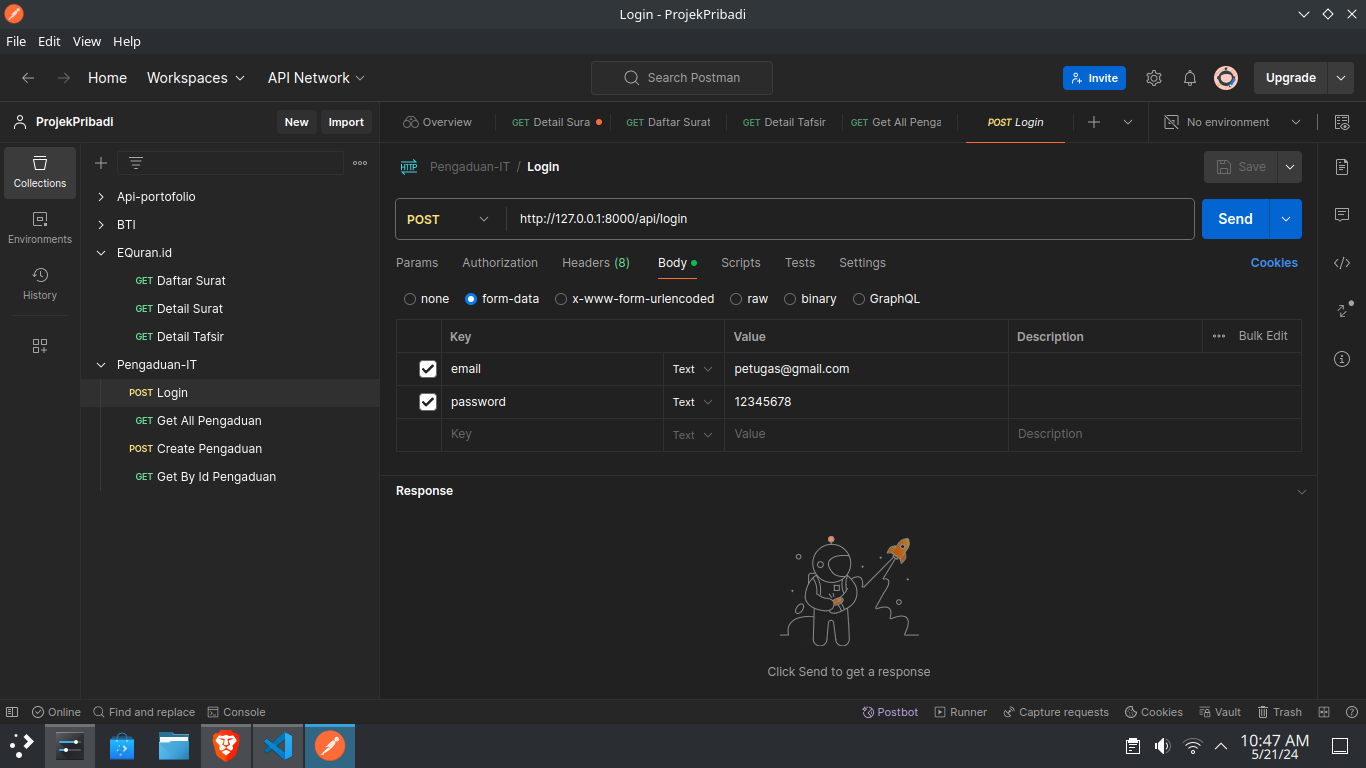Open the Postman Console from the status bar

[x=237, y=711]
